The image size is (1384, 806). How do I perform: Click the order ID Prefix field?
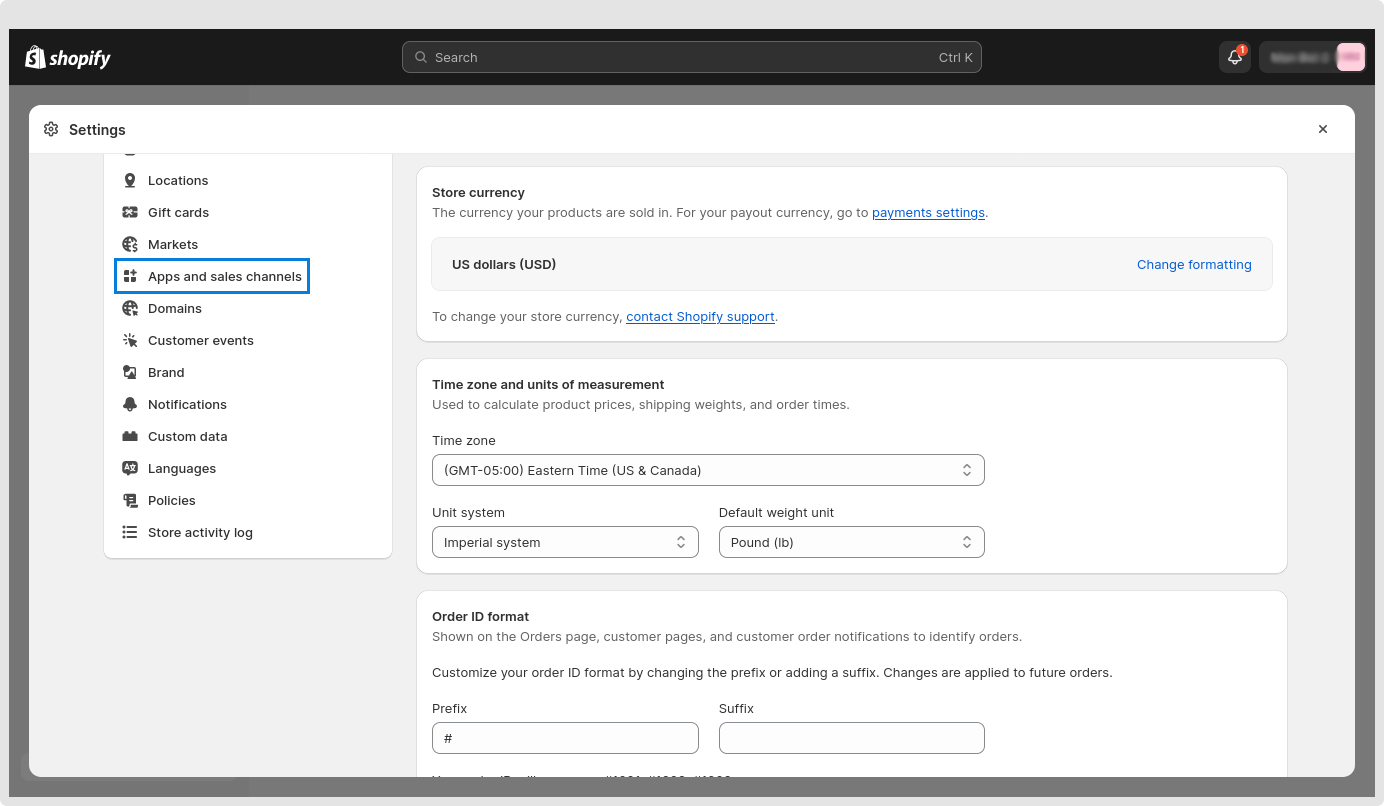pyautogui.click(x=565, y=738)
